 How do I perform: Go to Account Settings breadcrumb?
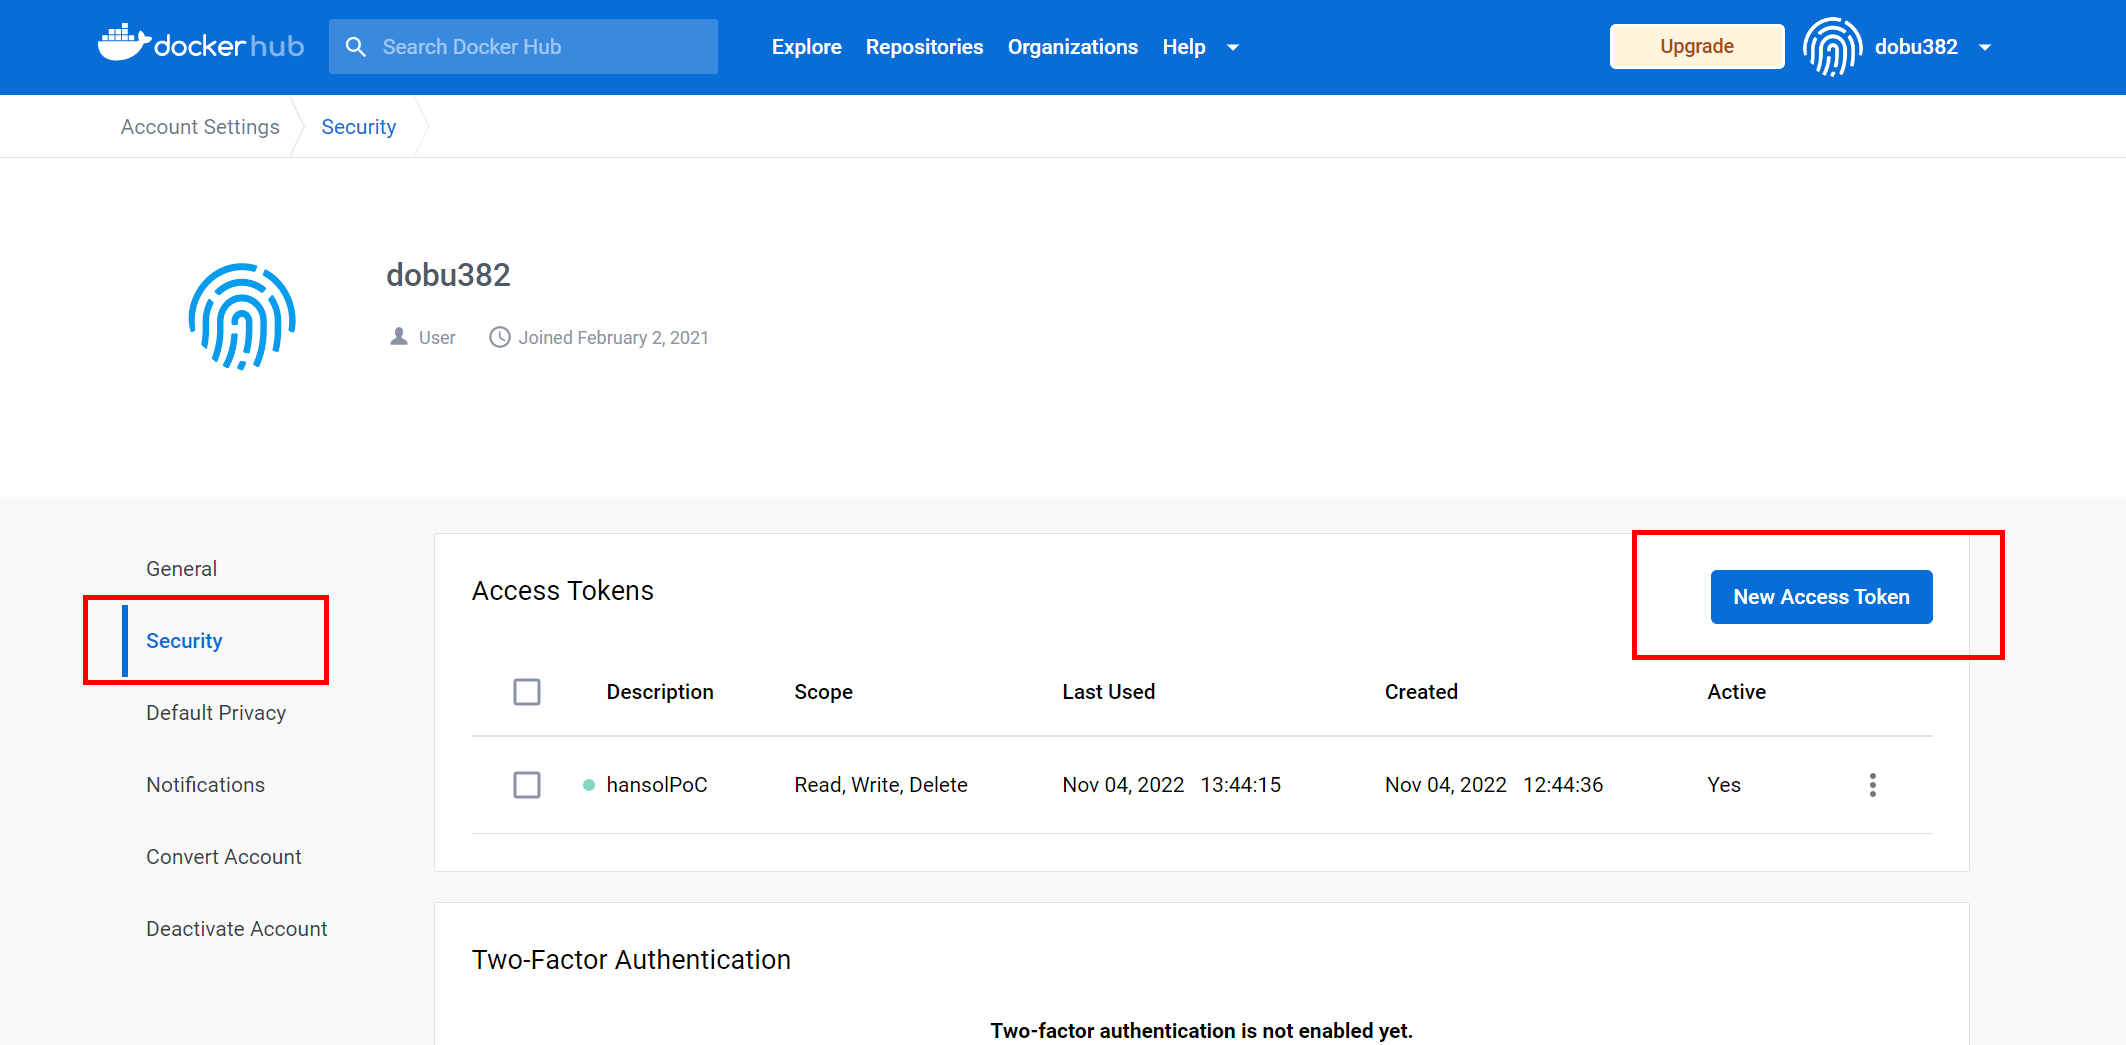click(200, 127)
